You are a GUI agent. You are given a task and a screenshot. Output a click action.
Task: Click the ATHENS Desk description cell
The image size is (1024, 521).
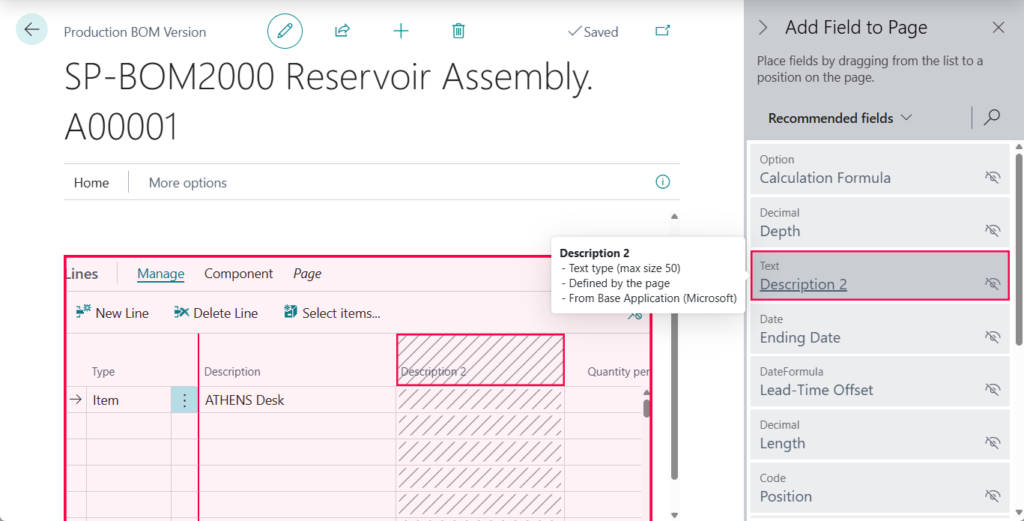(296, 400)
